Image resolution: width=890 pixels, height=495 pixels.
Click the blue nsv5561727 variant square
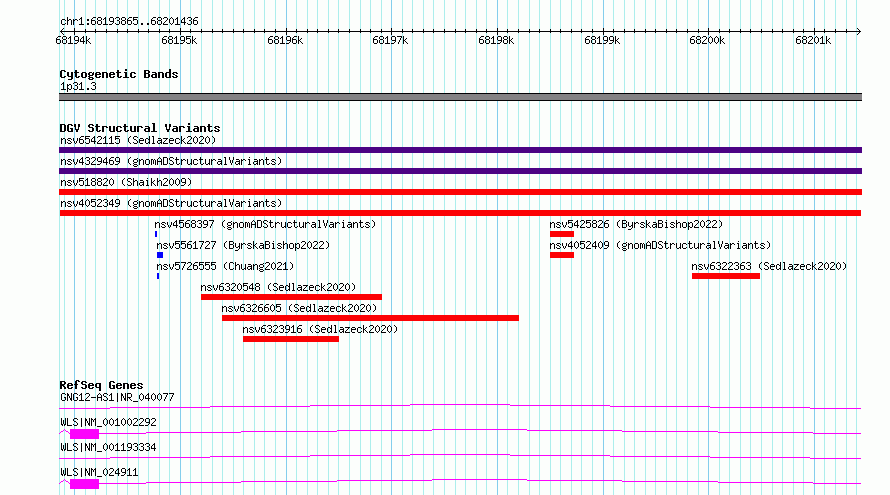(160, 255)
